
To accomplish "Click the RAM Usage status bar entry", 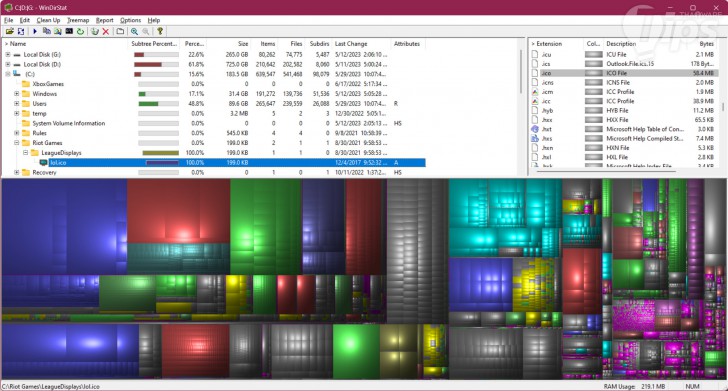I will pyautogui.click(x=635, y=386).
